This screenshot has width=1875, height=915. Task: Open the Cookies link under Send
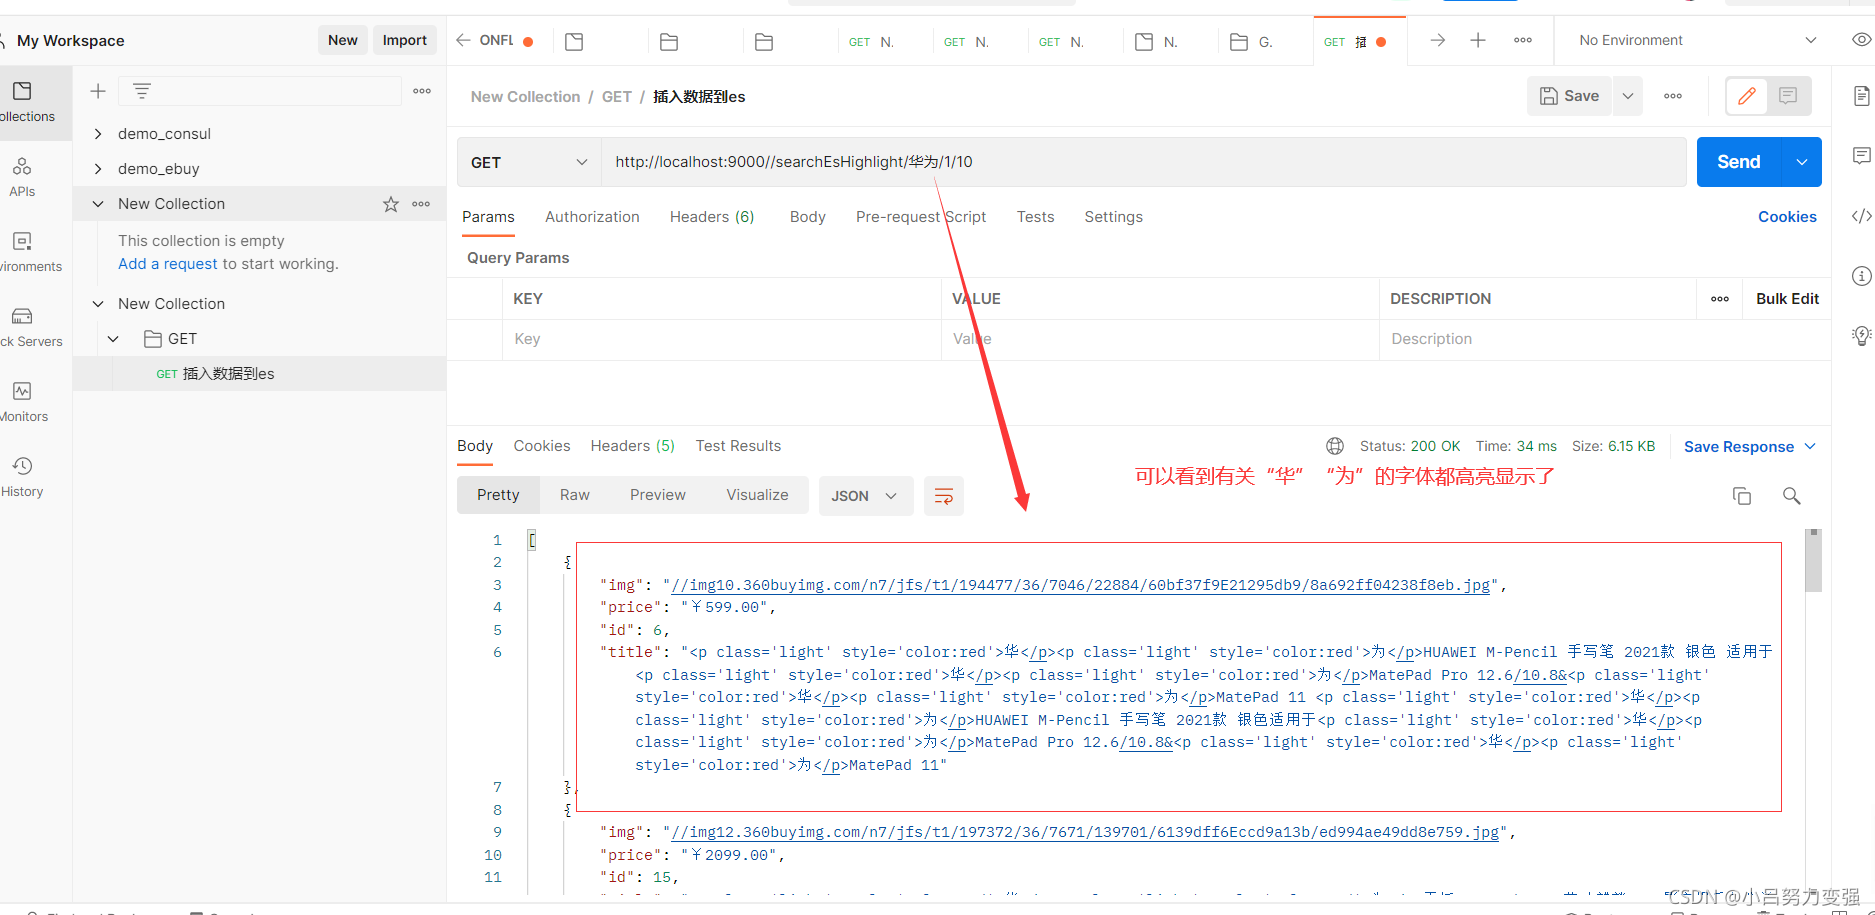click(1788, 217)
